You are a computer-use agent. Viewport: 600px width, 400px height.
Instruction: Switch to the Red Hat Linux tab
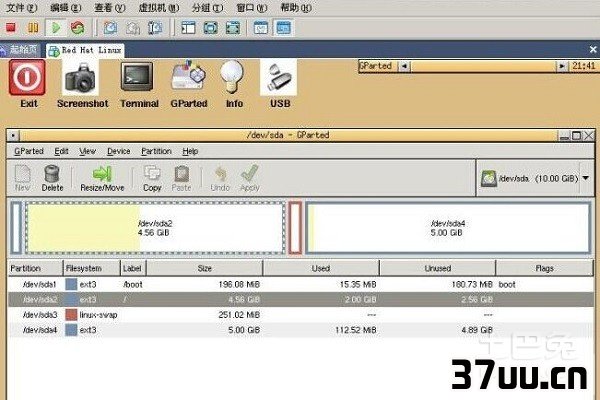point(85,50)
